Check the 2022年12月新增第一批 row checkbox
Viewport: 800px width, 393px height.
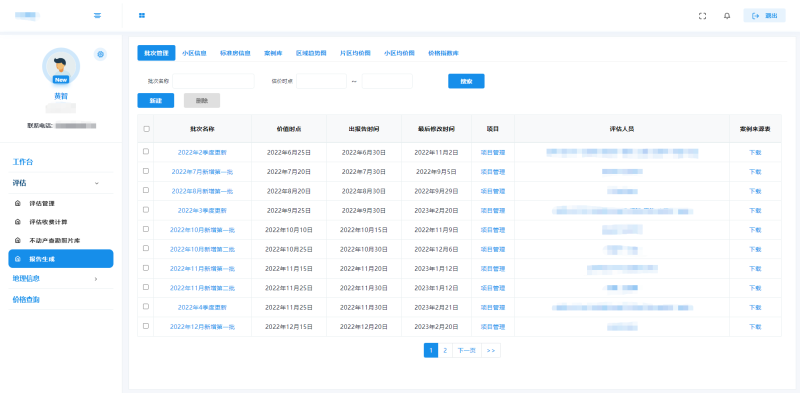146,326
